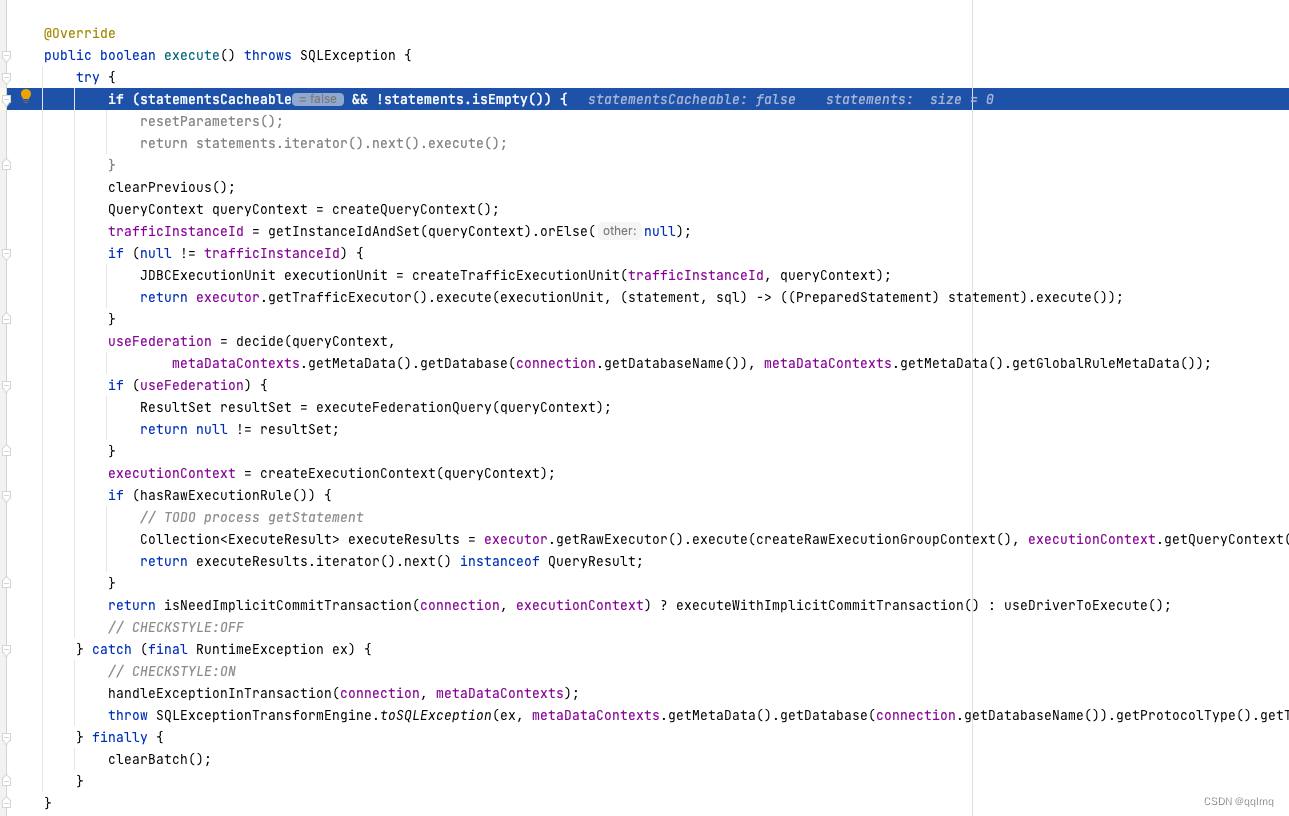Collapse the finally block
Image resolution: width=1289 pixels, height=816 pixels.
[6, 737]
